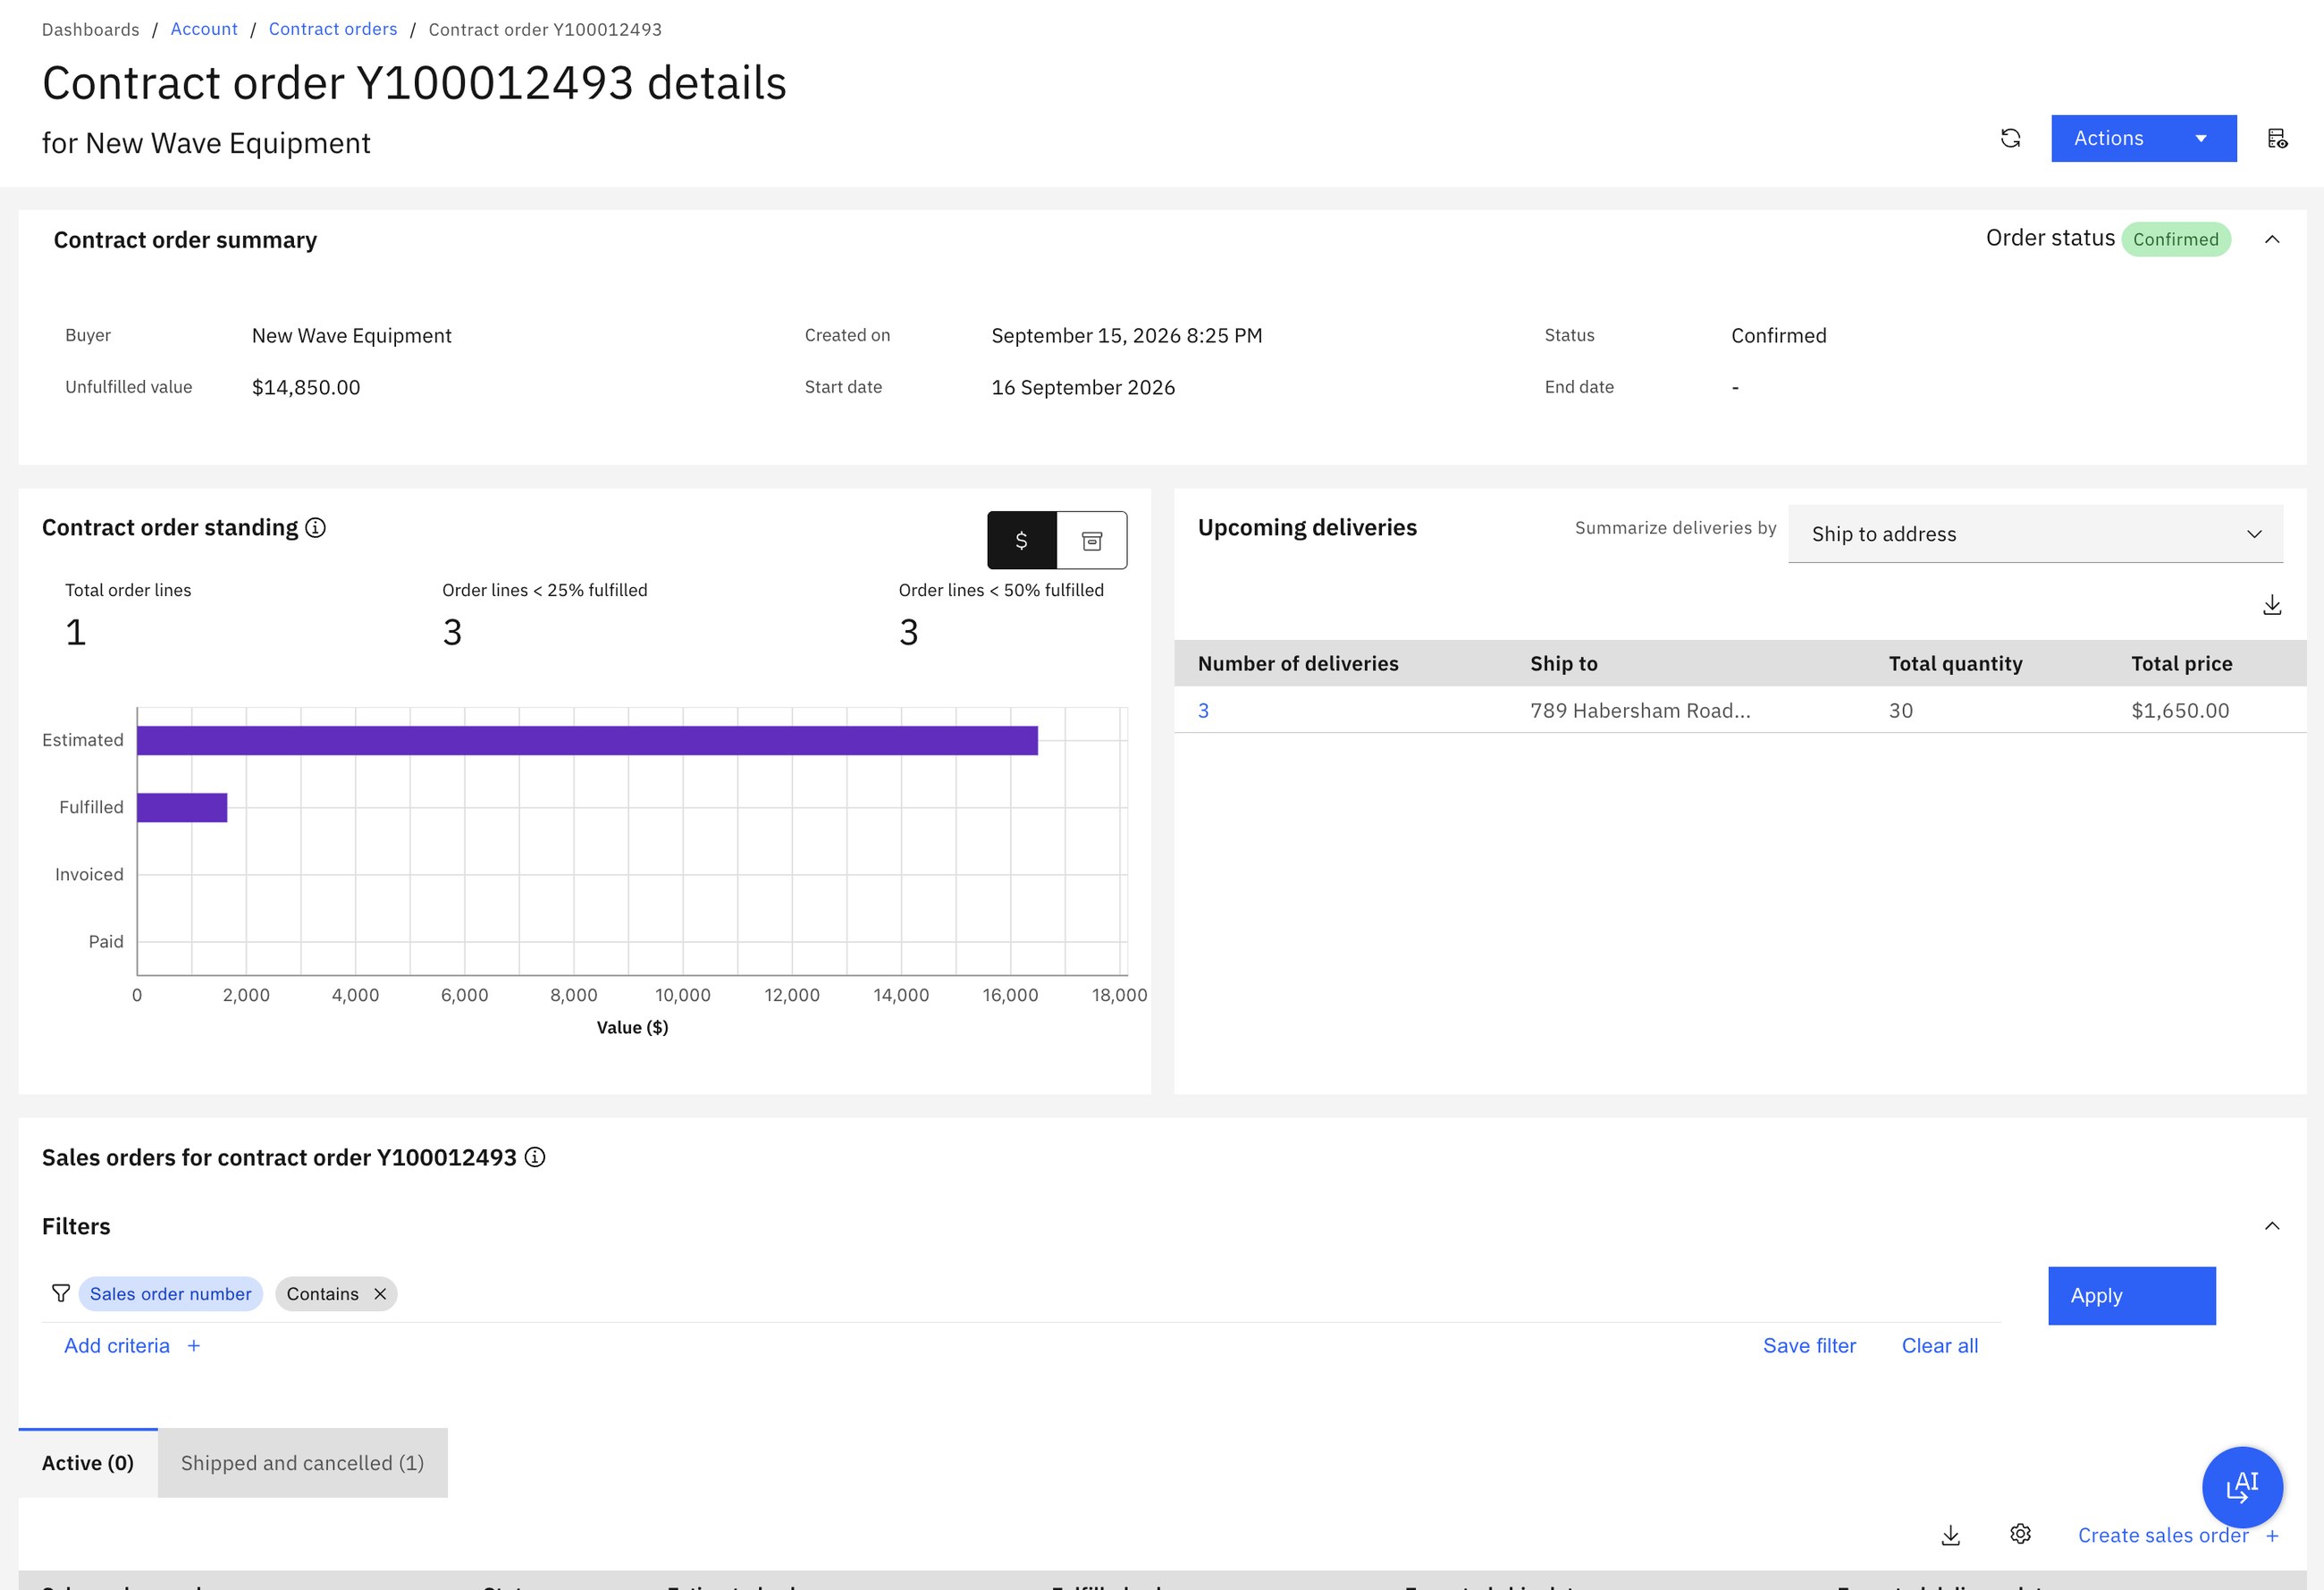Image resolution: width=2324 pixels, height=1590 pixels.
Task: Click the Sales order number filter chip
Action: (170, 1294)
